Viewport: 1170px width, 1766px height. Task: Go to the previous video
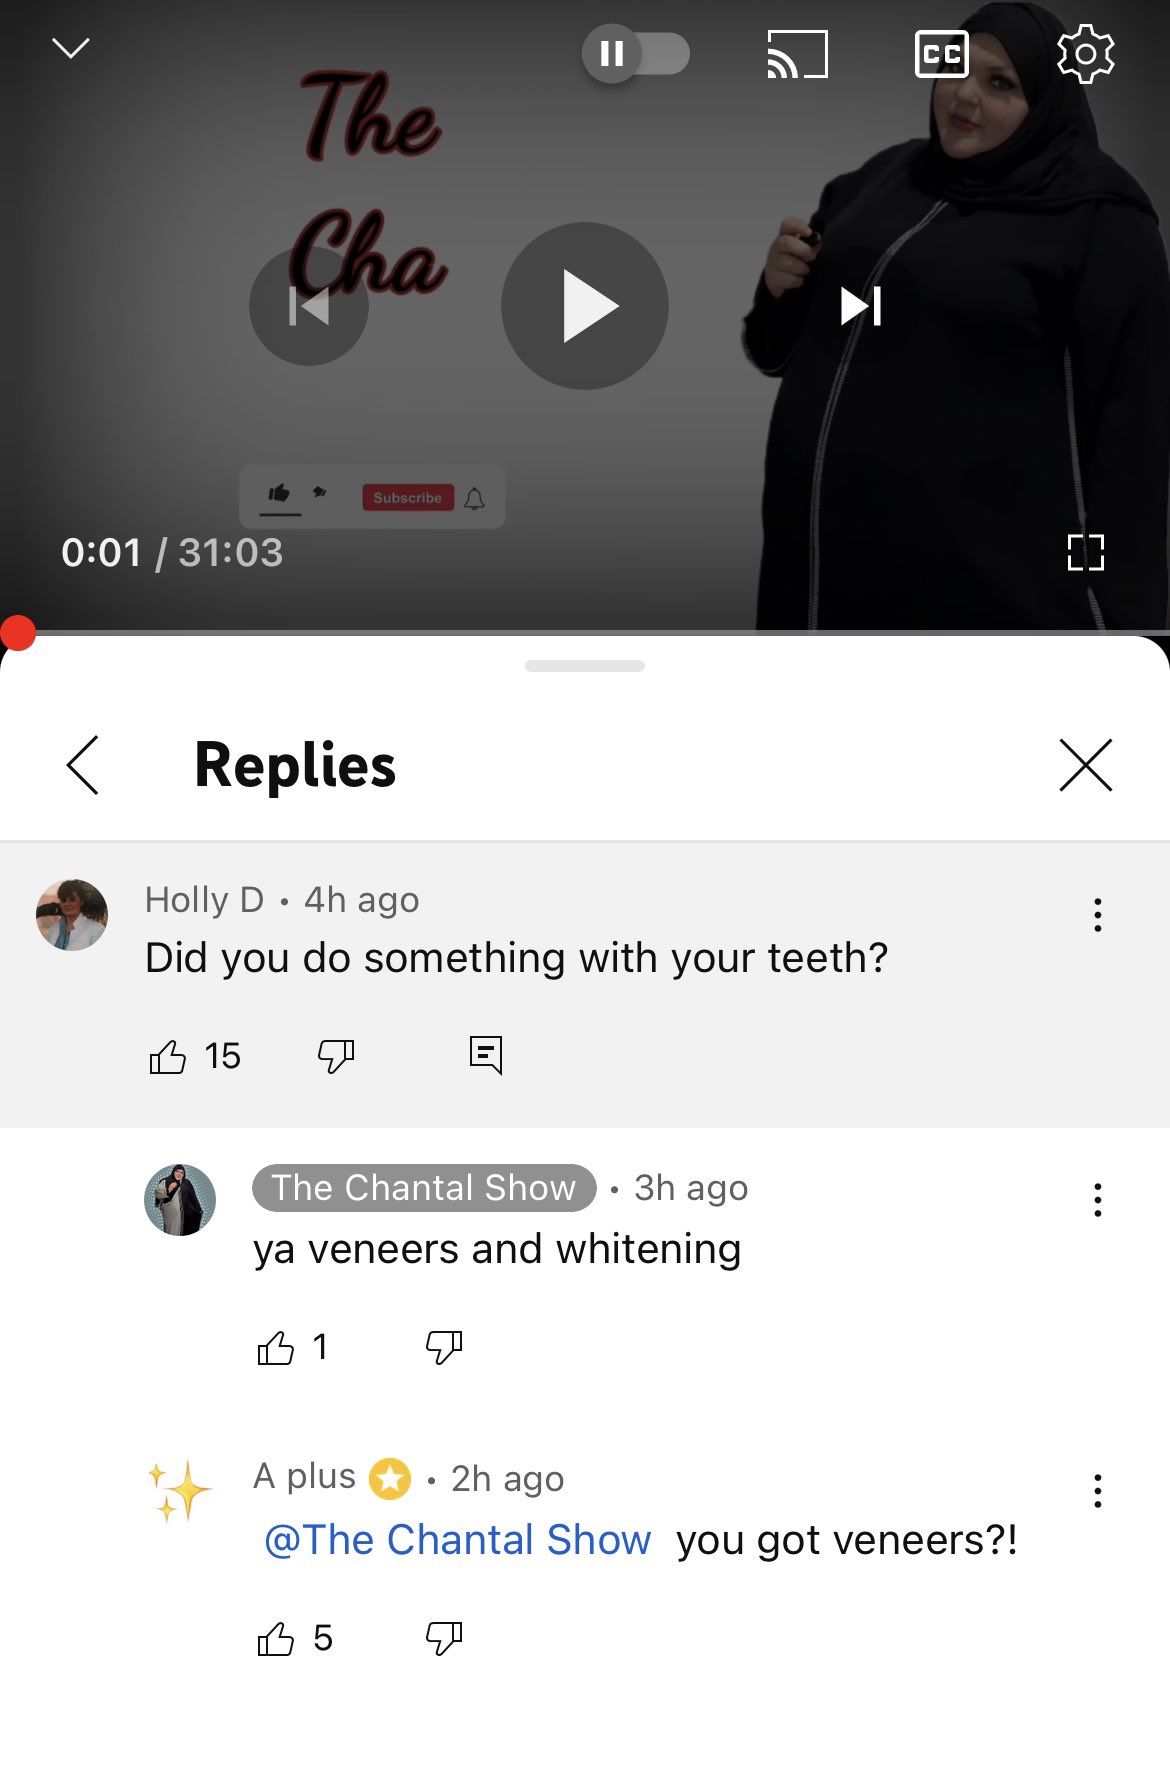(x=309, y=306)
